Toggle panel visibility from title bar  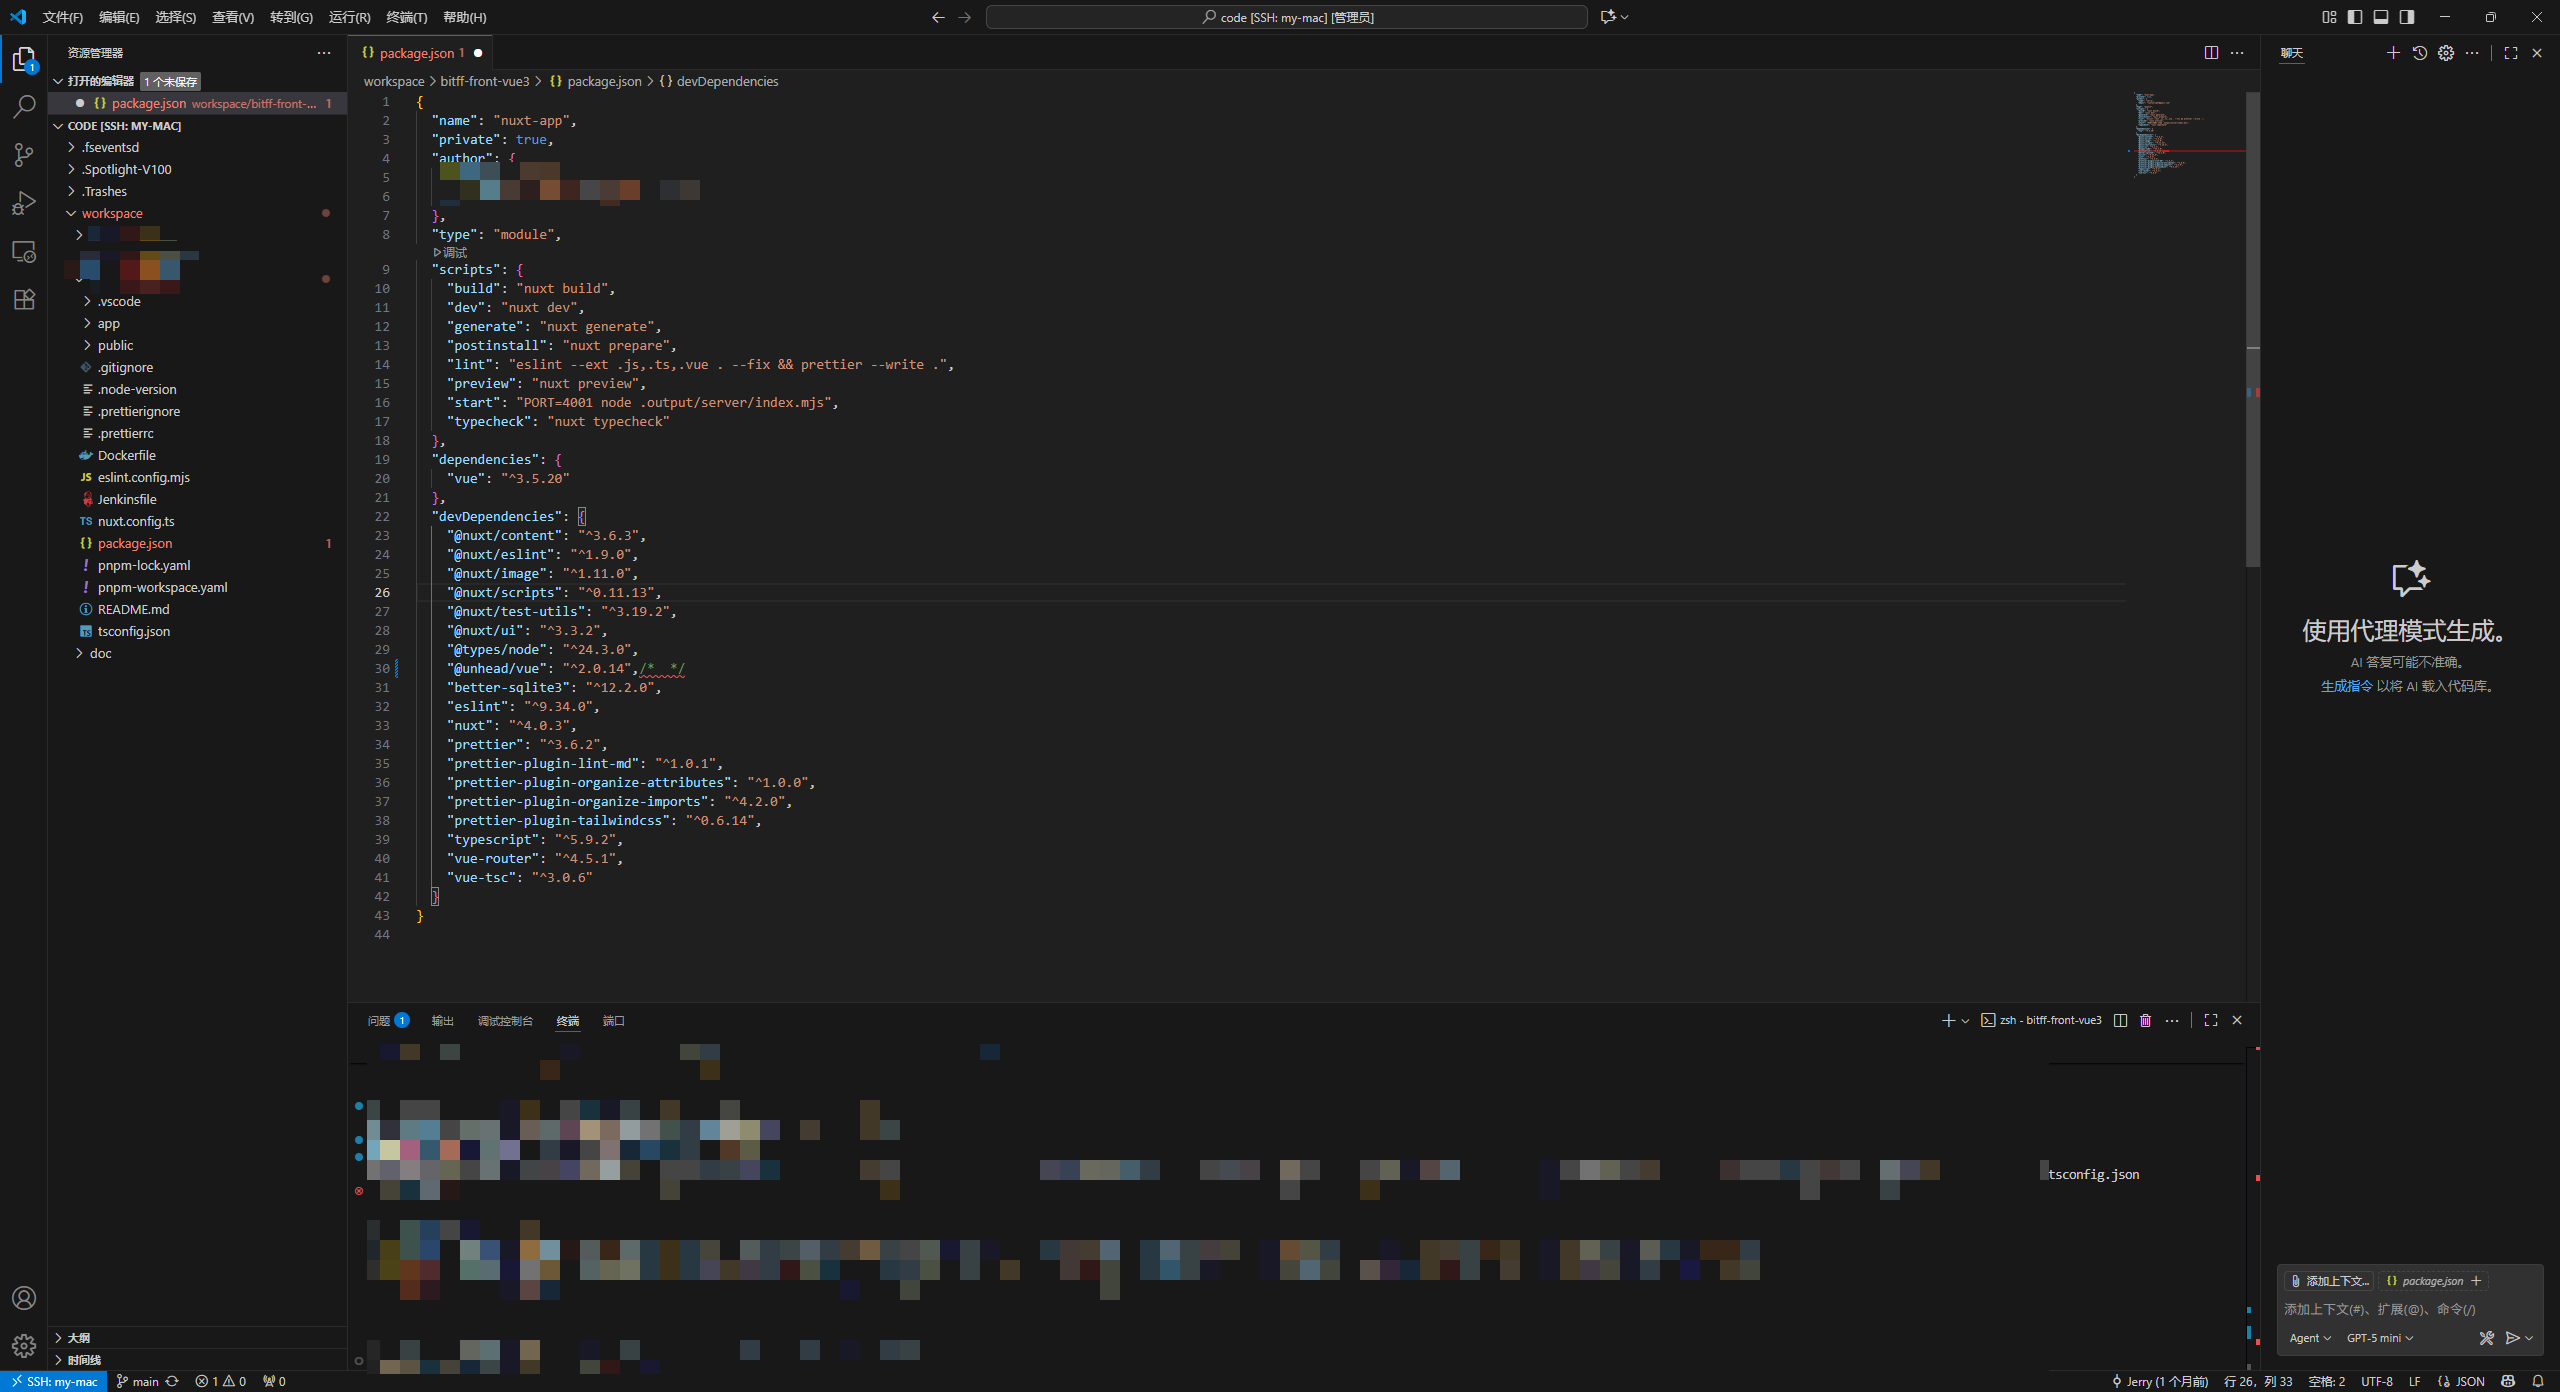point(2381,17)
